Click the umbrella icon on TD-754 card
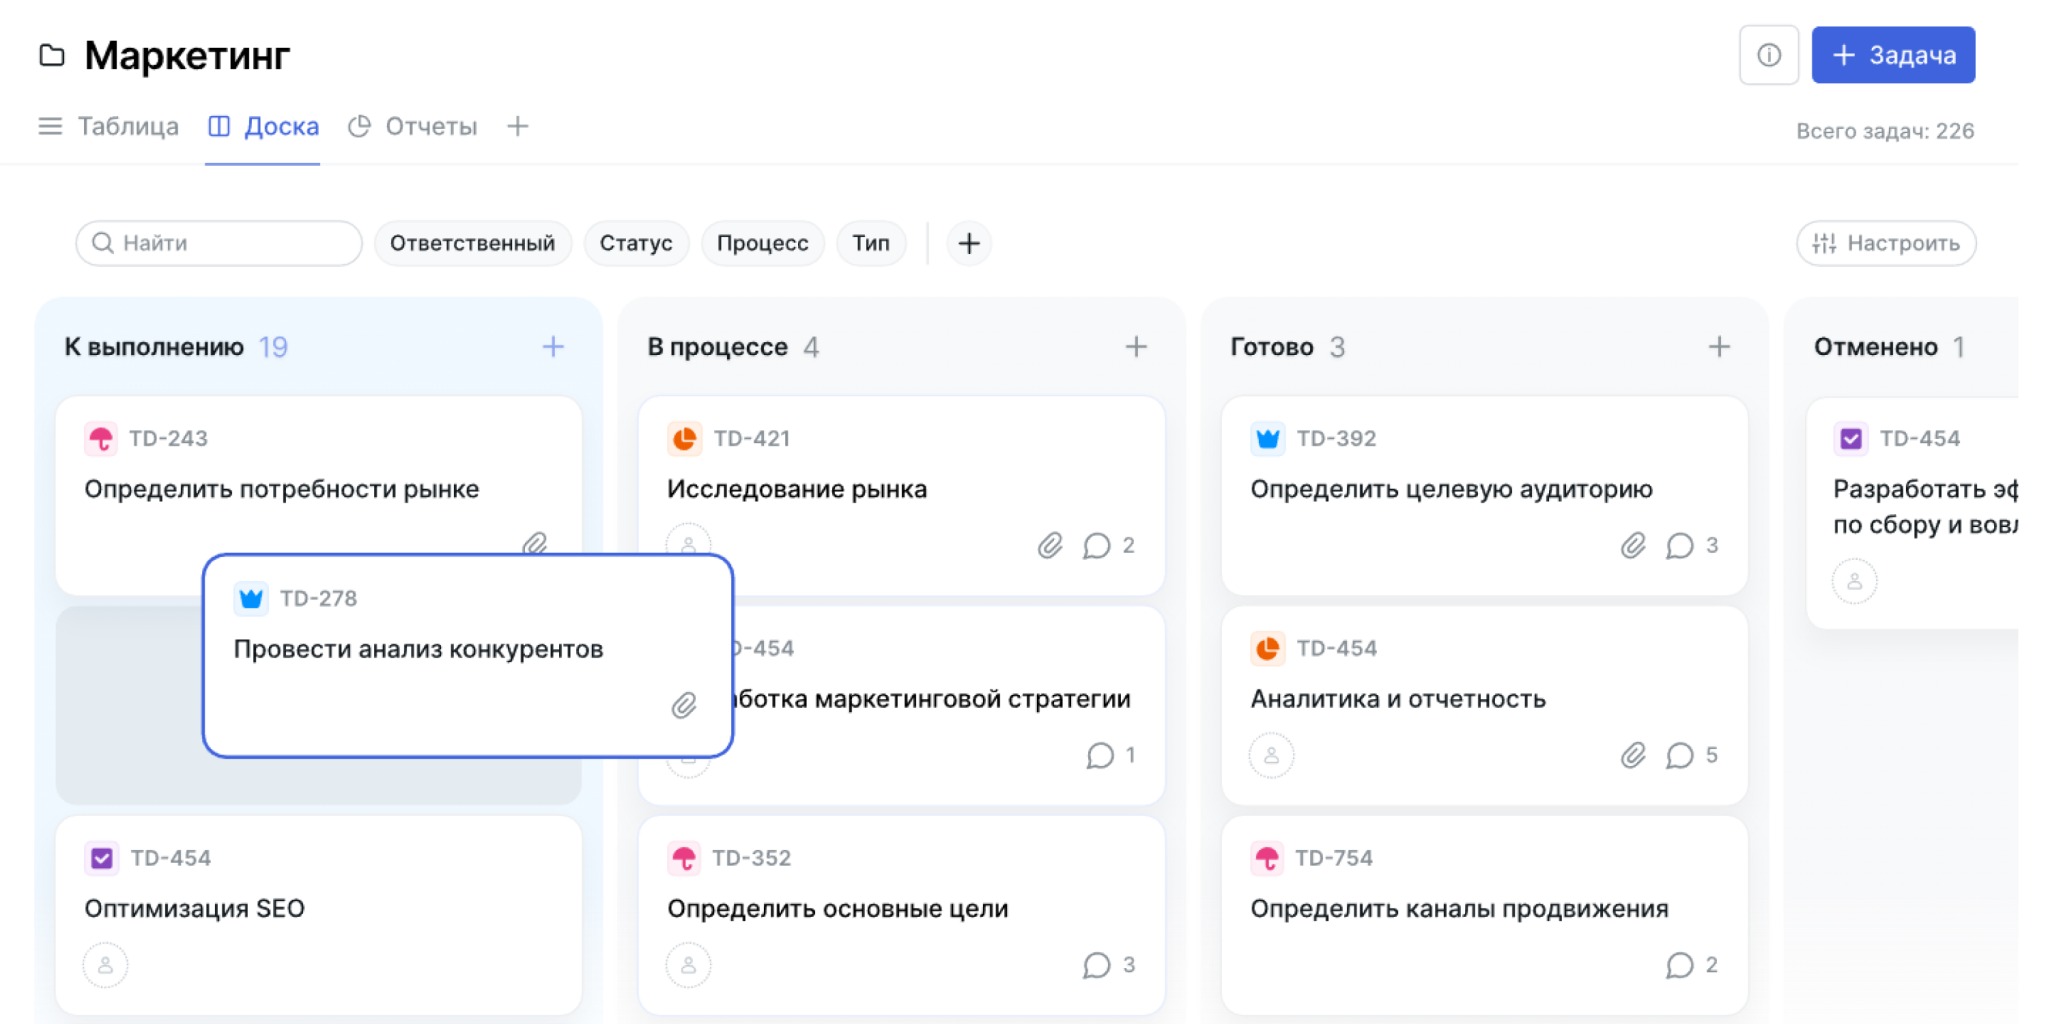 tap(1267, 858)
